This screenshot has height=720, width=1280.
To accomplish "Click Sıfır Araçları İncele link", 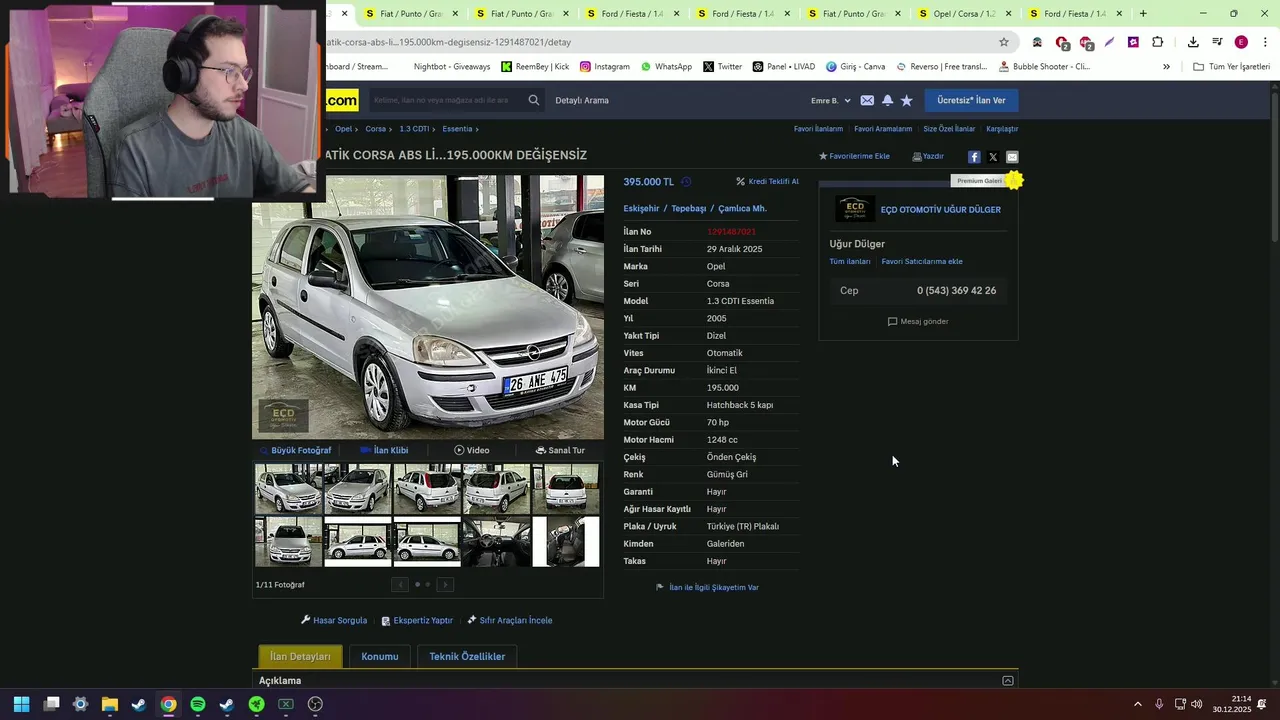I will [510, 620].
